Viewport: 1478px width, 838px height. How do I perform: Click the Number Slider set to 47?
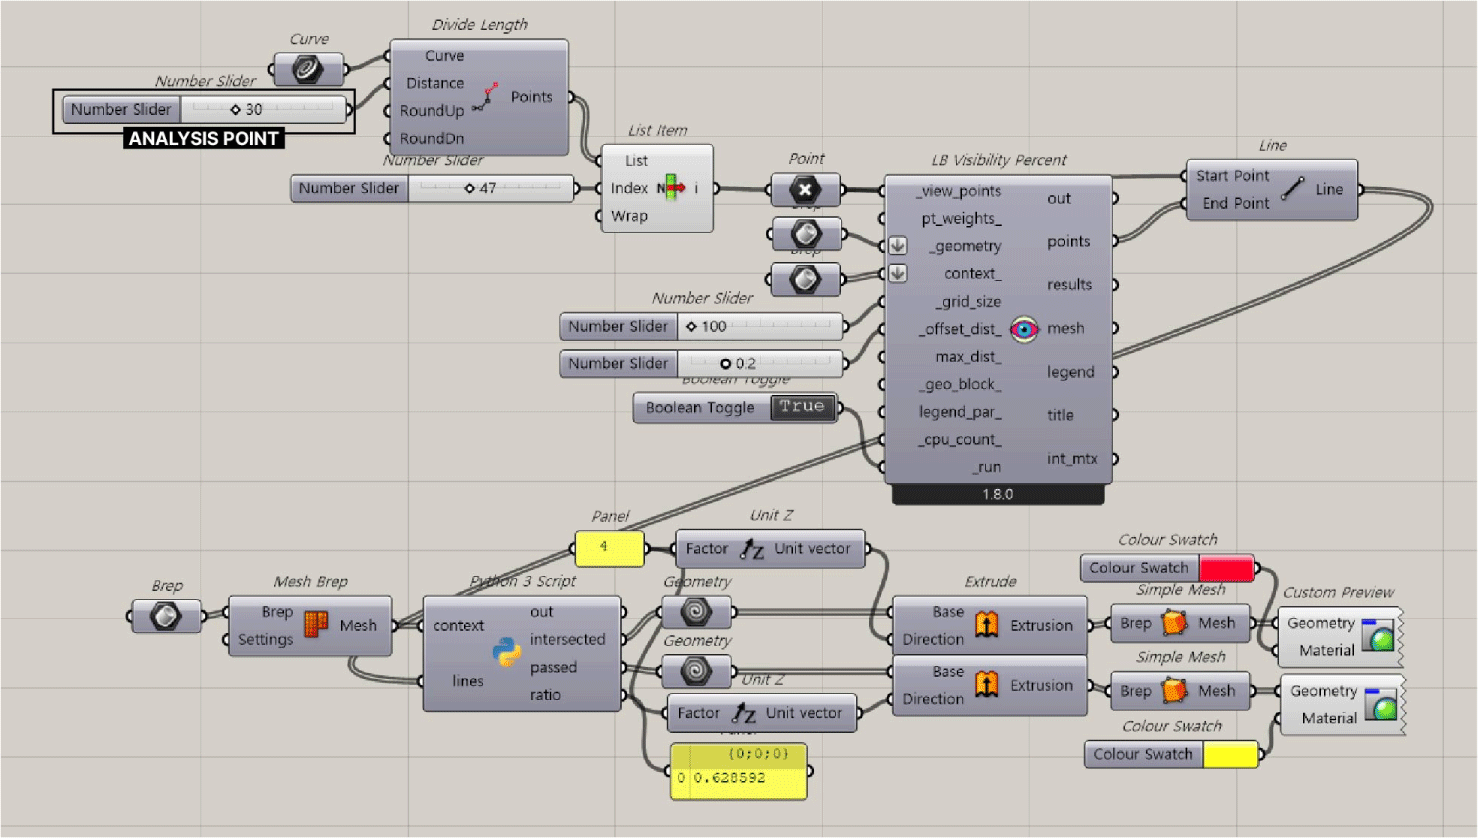point(433,188)
